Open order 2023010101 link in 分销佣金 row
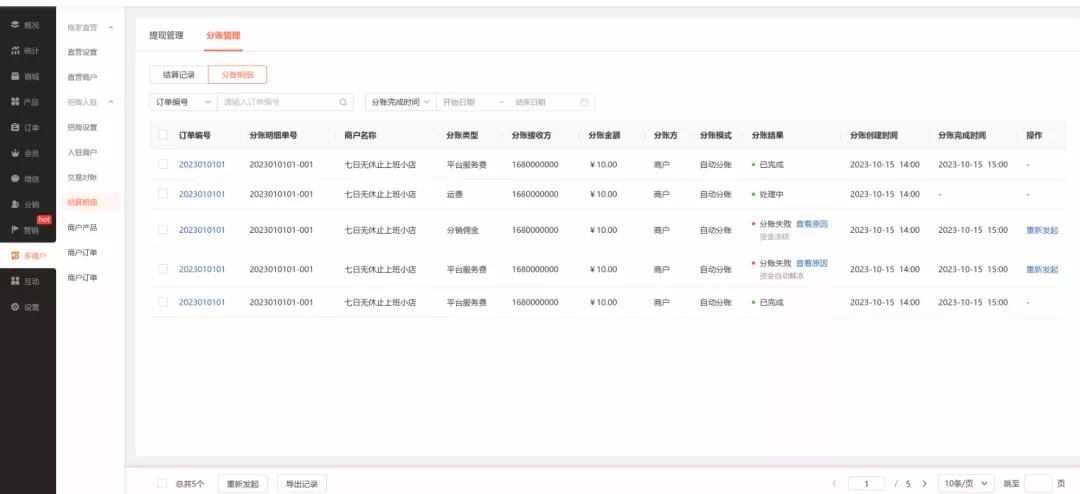1080x494 pixels. [x=202, y=230]
